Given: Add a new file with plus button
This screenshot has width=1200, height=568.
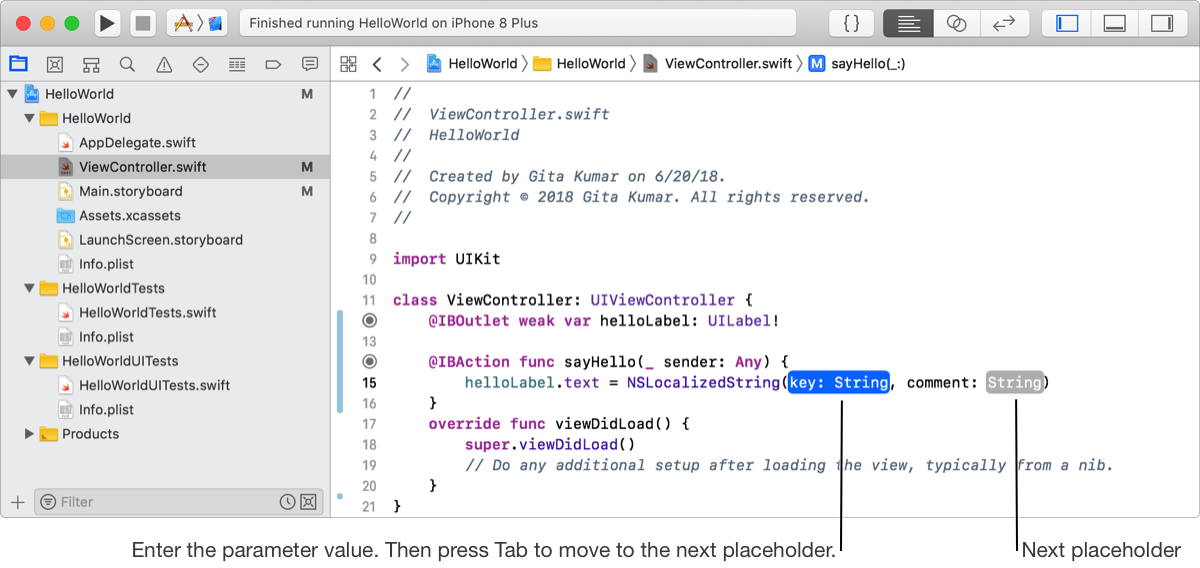Looking at the screenshot, I should point(17,502).
